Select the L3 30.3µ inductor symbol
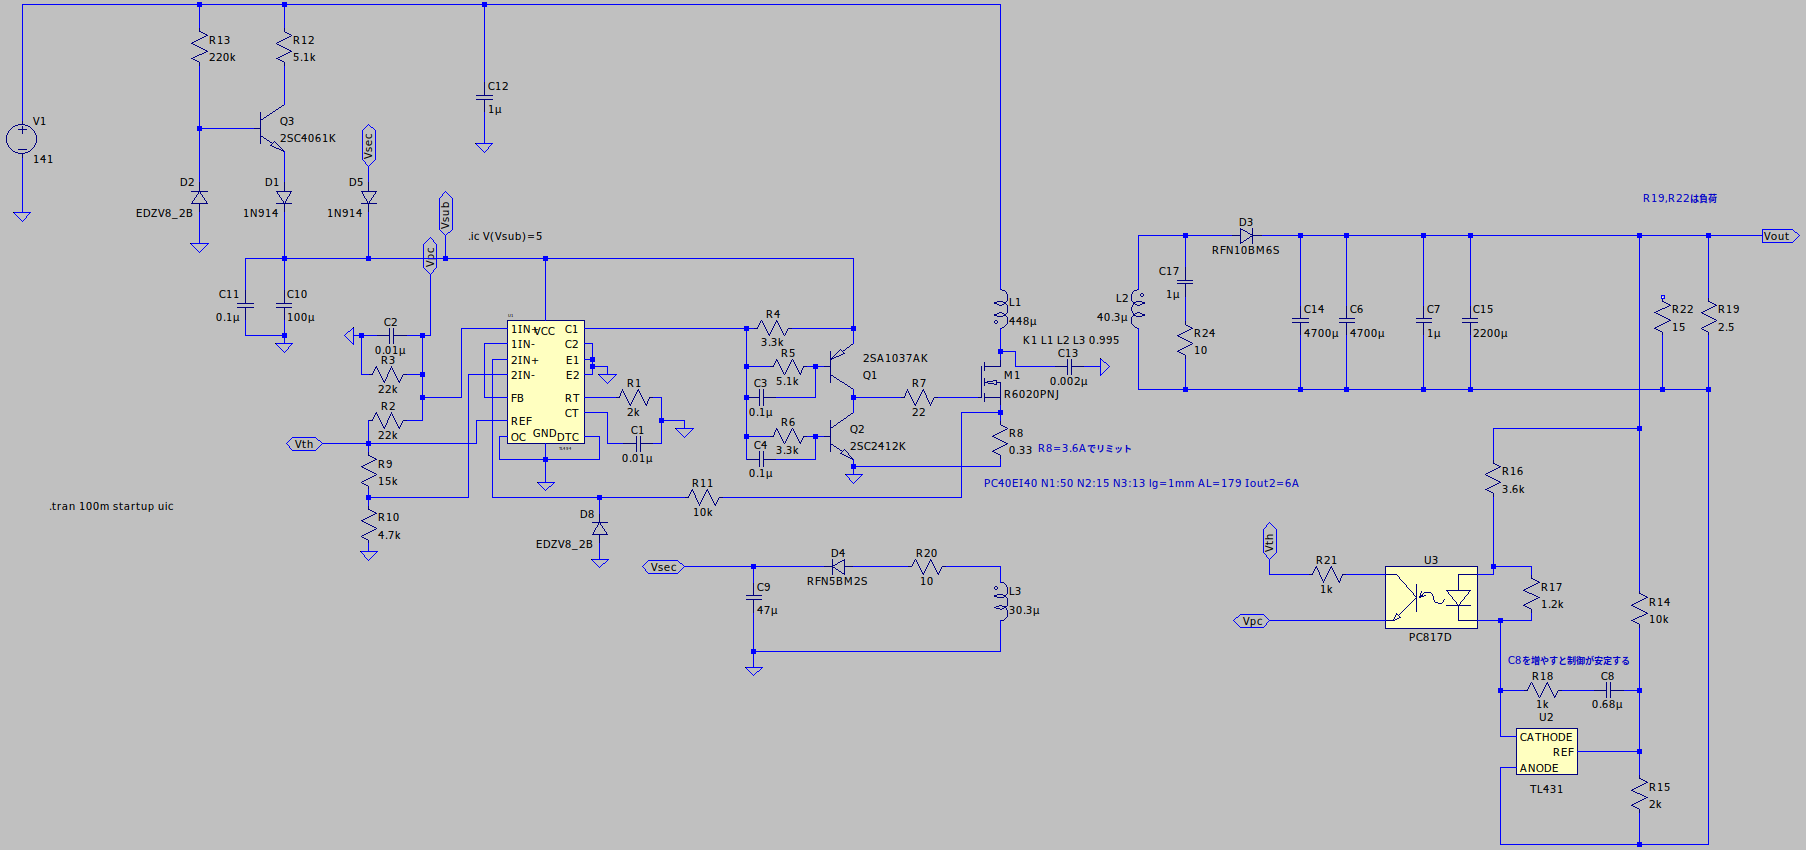The width and height of the screenshot is (1806, 850). [1000, 600]
